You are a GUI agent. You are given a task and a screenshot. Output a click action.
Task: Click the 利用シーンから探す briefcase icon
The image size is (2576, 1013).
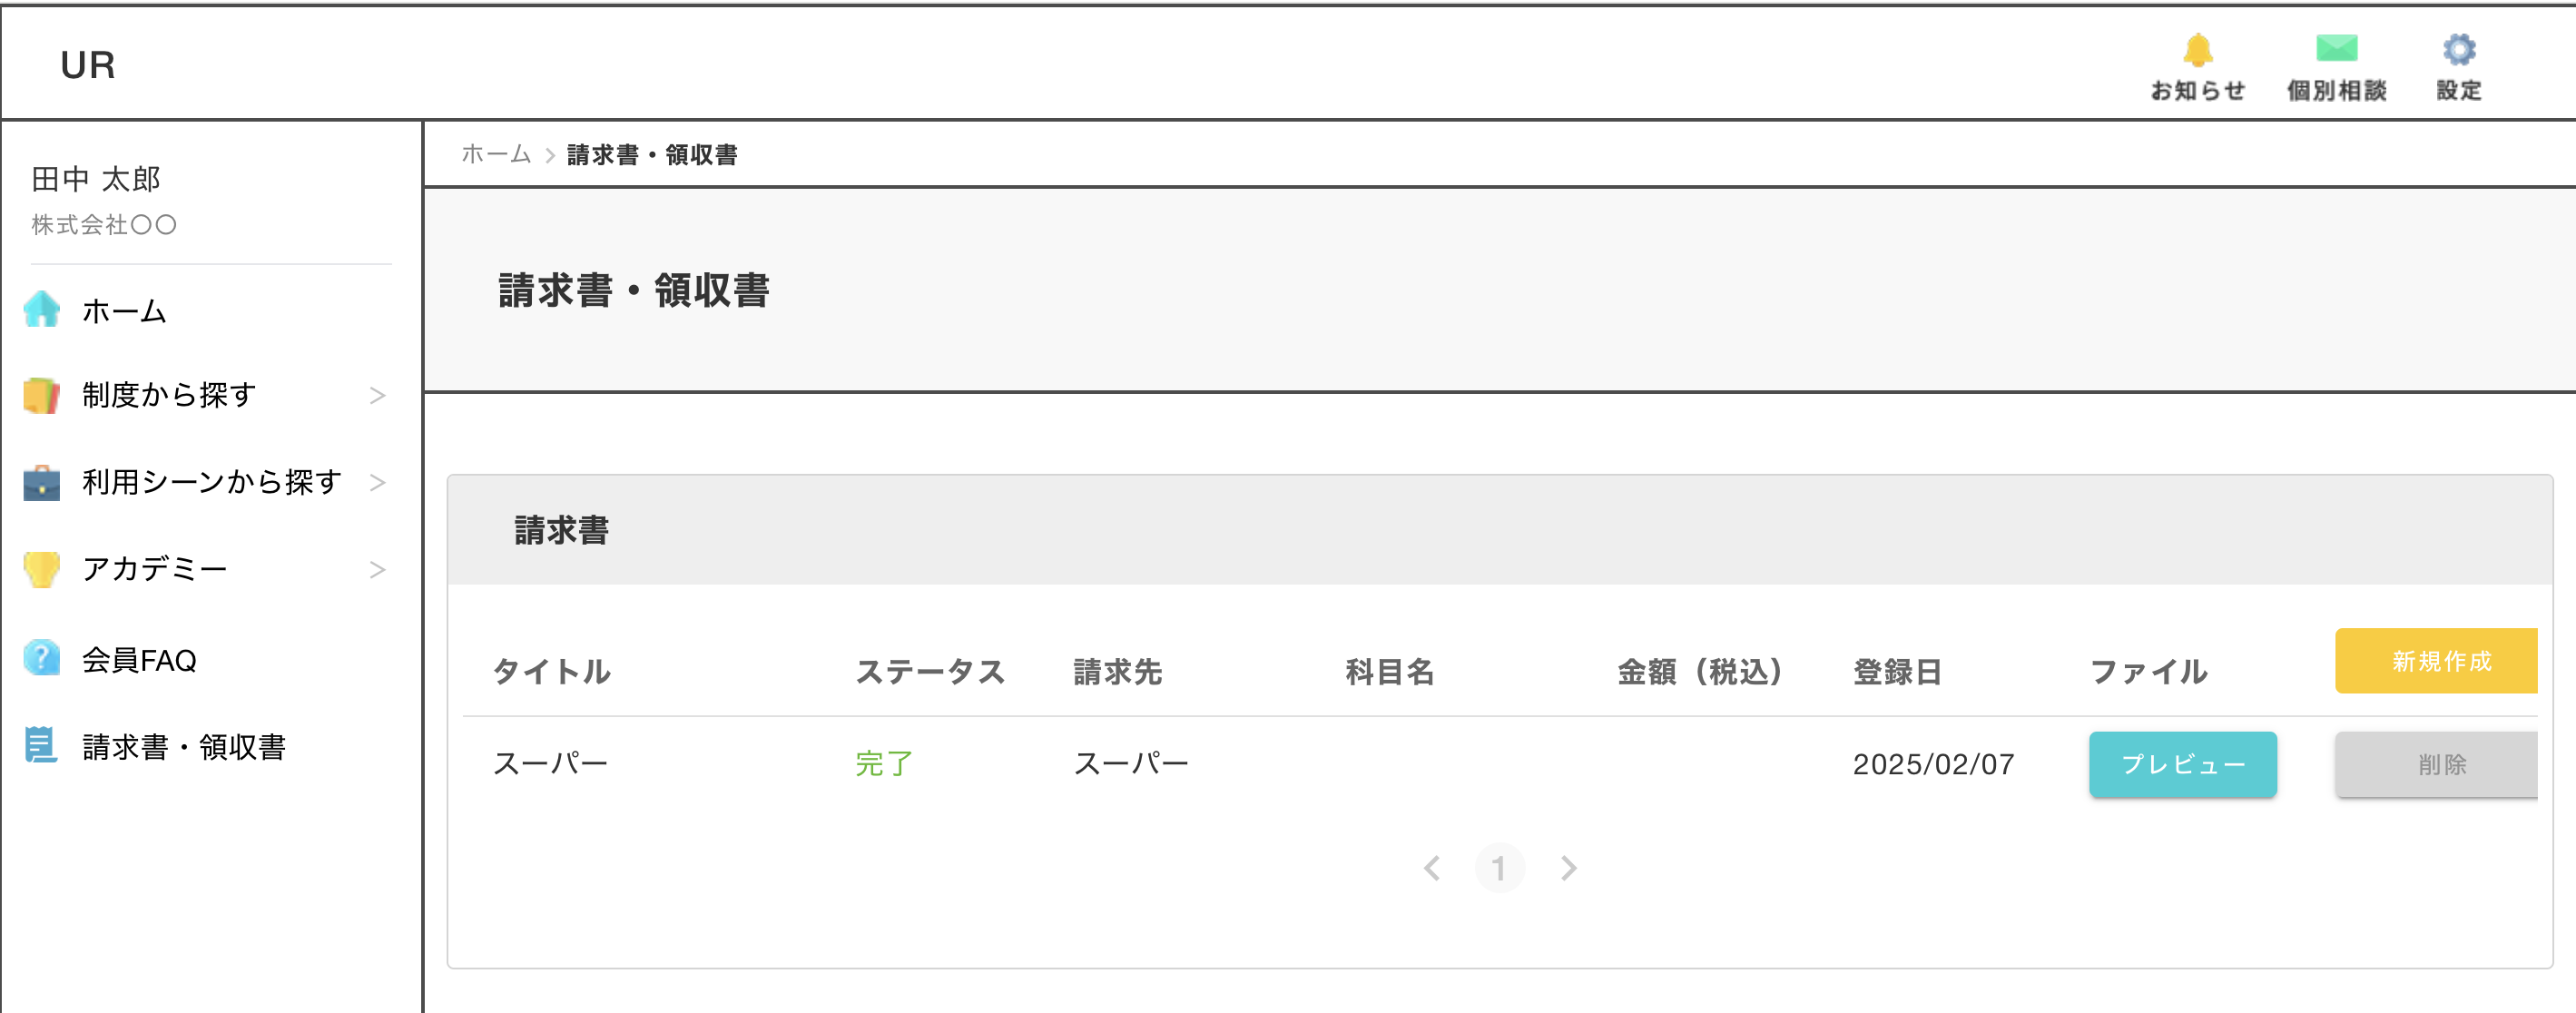coord(42,483)
